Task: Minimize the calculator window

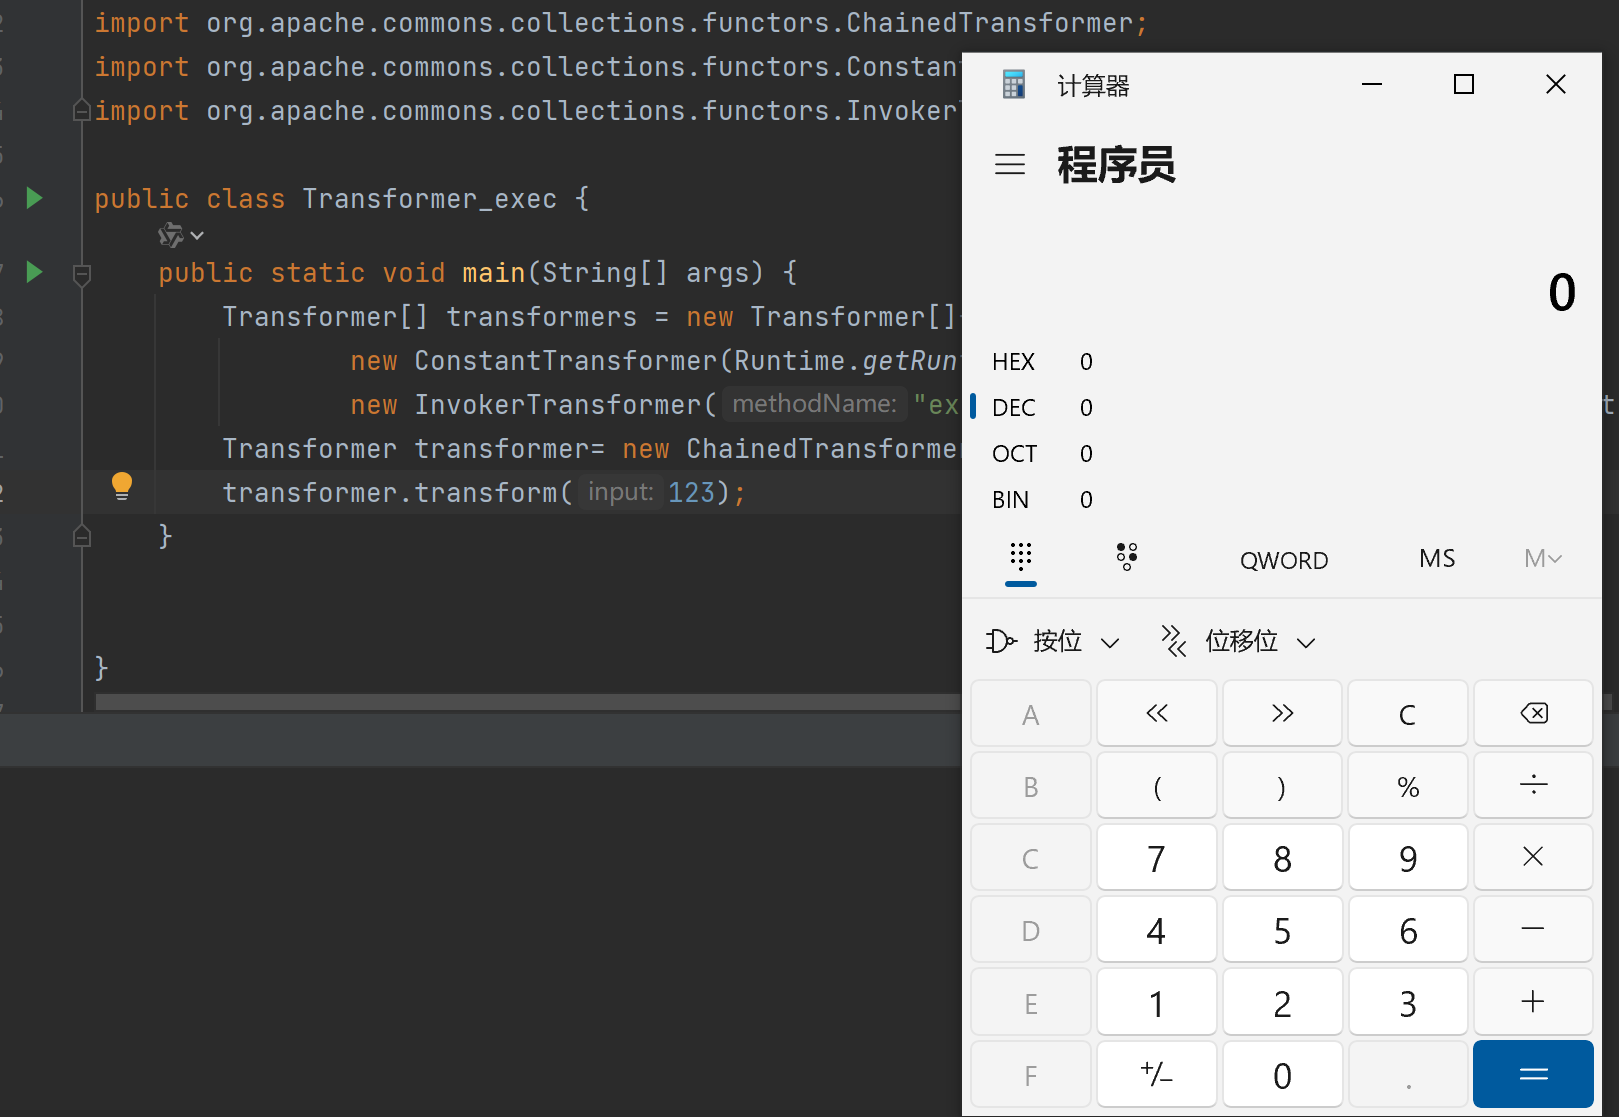Action: tap(1372, 85)
